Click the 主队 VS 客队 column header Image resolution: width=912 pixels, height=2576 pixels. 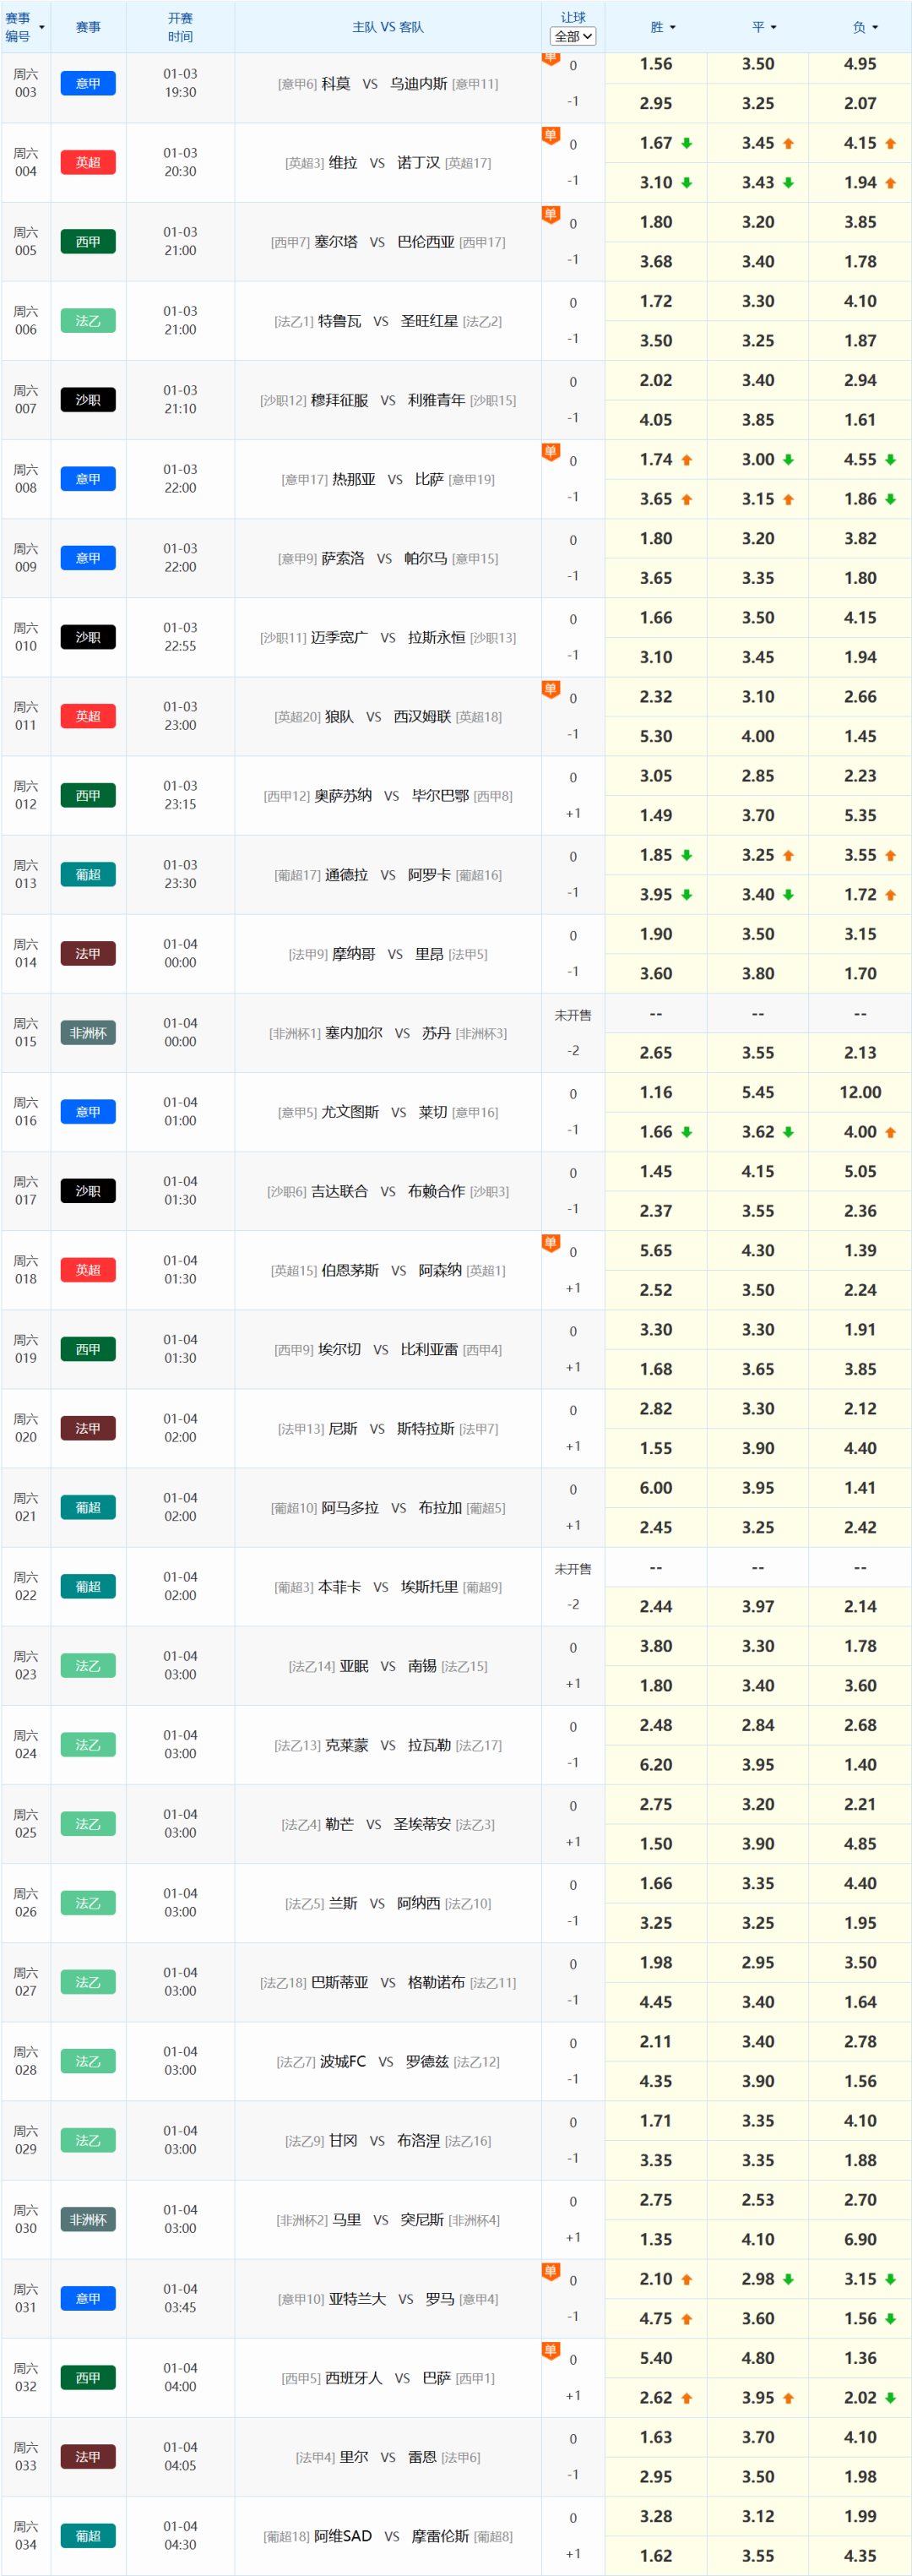coord(388,27)
